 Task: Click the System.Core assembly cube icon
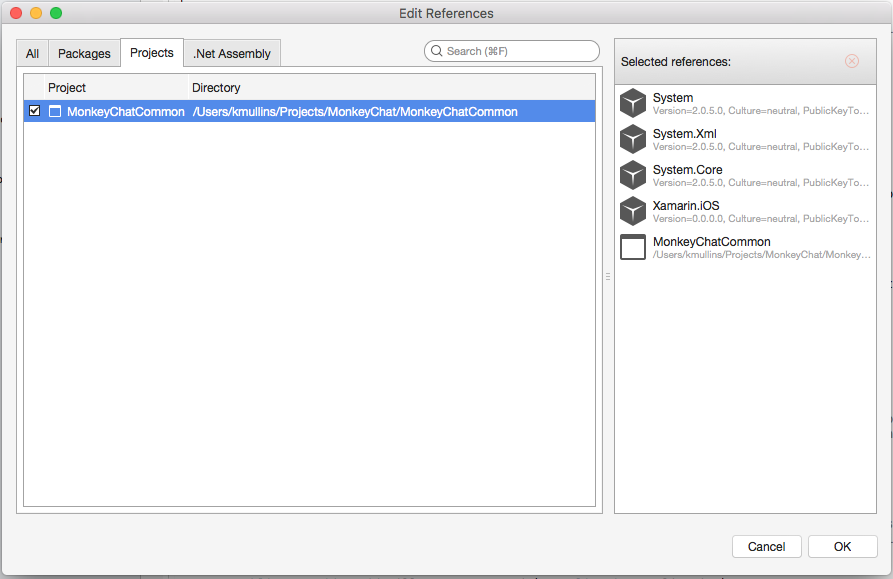[632, 174]
